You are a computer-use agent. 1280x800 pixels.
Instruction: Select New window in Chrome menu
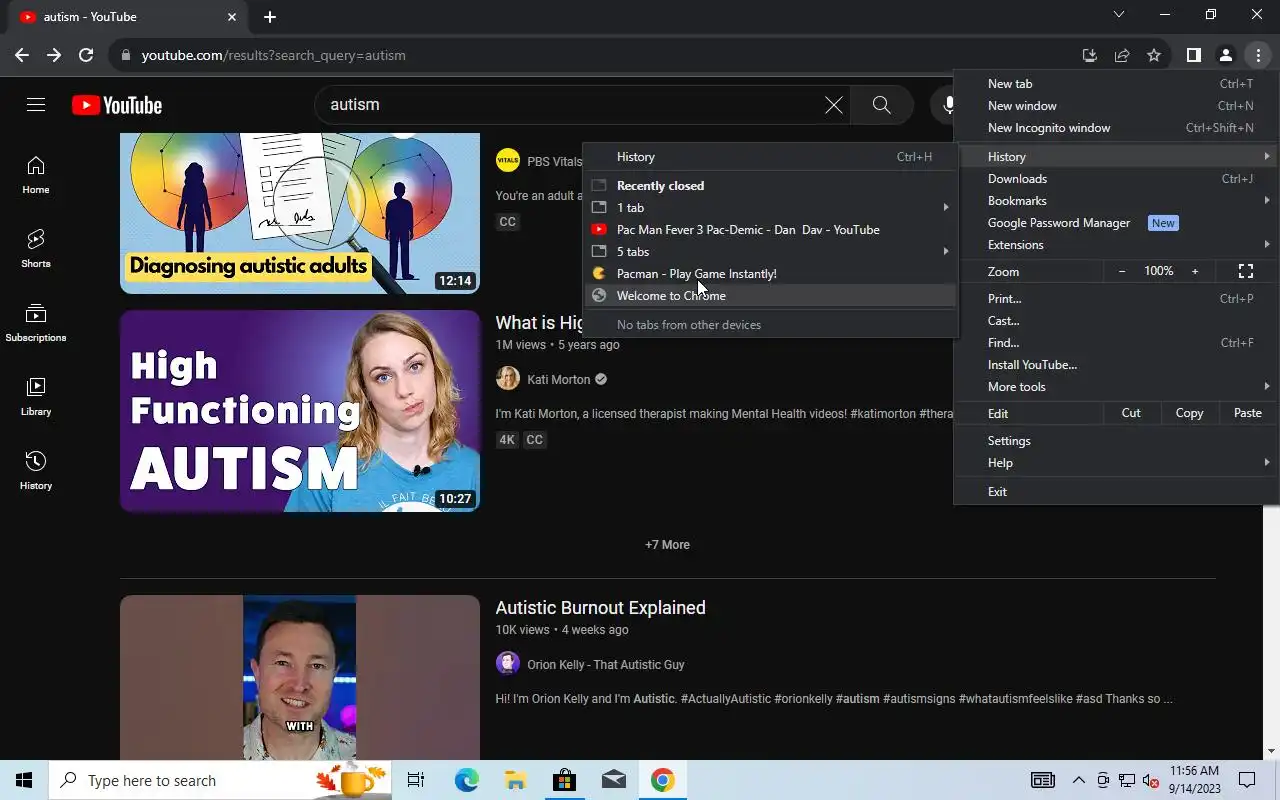(1115, 105)
